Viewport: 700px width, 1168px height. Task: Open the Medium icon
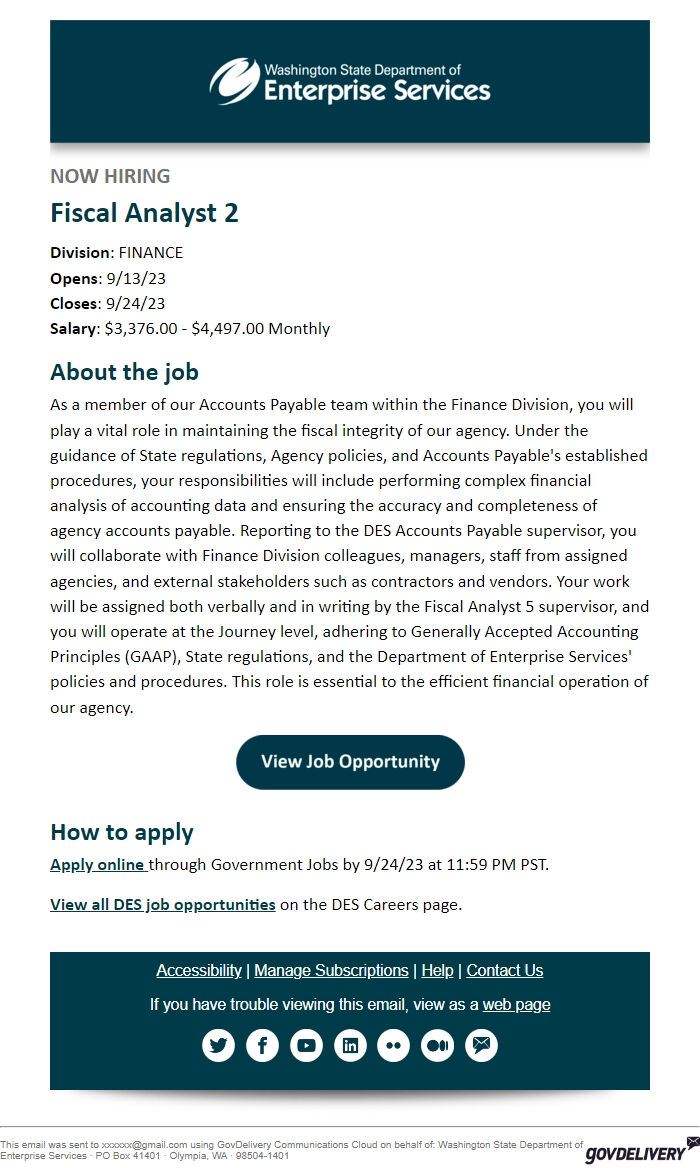[437, 1045]
